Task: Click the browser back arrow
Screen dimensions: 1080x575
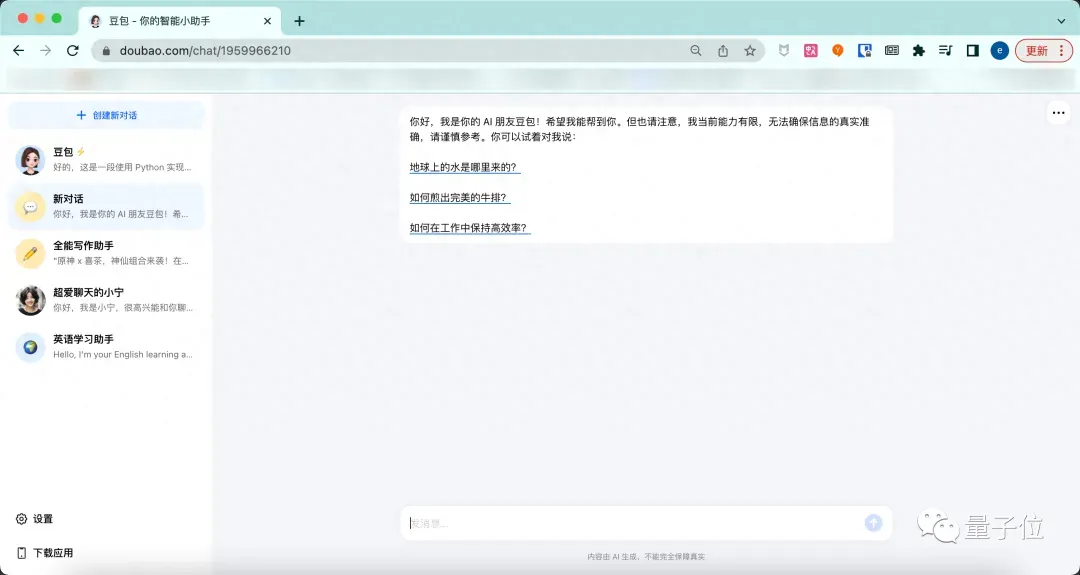Action: tap(19, 50)
